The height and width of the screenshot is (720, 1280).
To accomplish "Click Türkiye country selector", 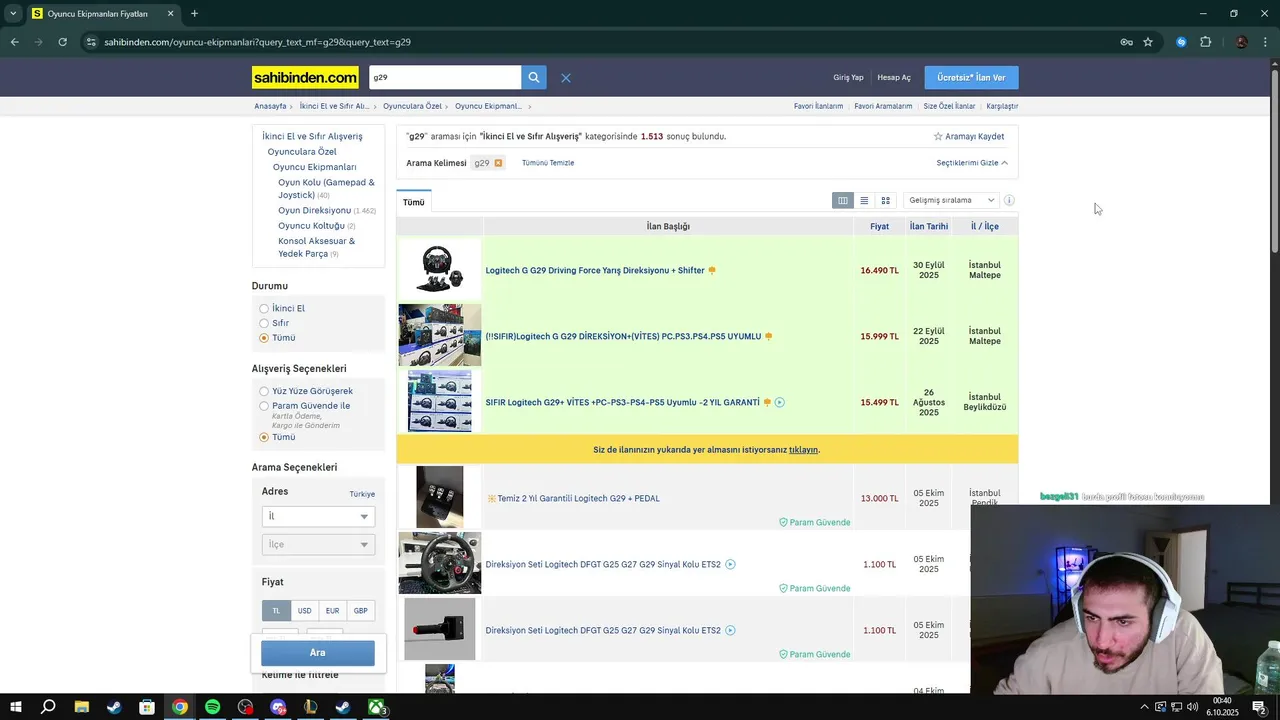I will [362, 494].
